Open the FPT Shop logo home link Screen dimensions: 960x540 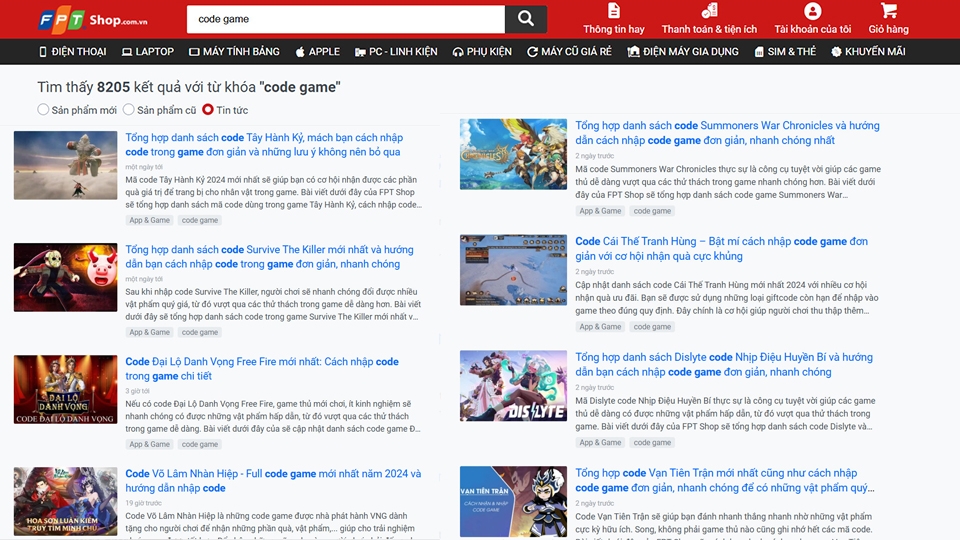[x=93, y=20]
